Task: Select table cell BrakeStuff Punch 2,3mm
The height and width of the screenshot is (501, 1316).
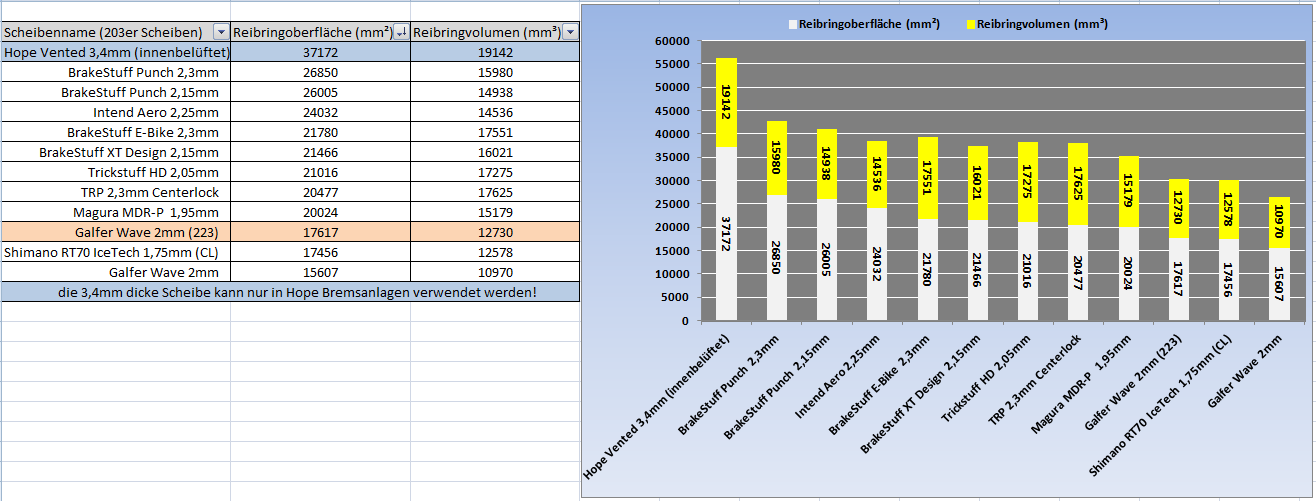Action: click(116, 73)
